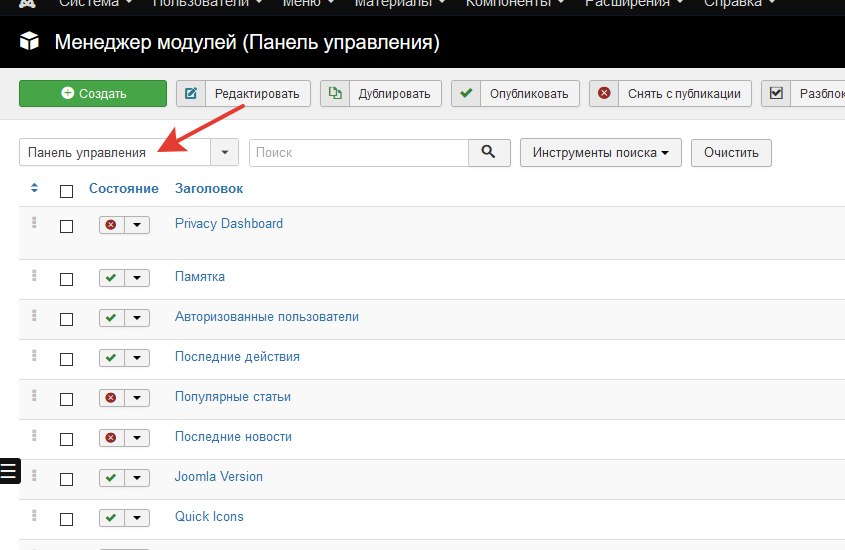Check the Privacy Dashboard row checkbox
This screenshot has height=550, width=845.
click(x=66, y=226)
